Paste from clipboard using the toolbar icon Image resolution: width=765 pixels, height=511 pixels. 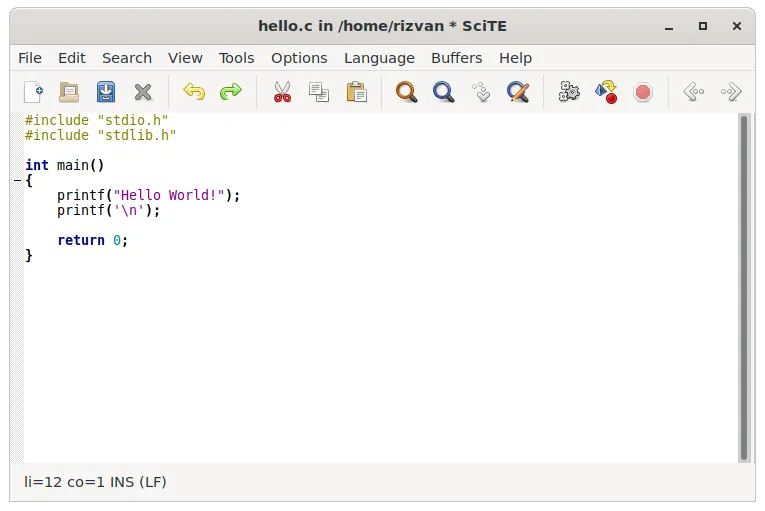click(356, 92)
